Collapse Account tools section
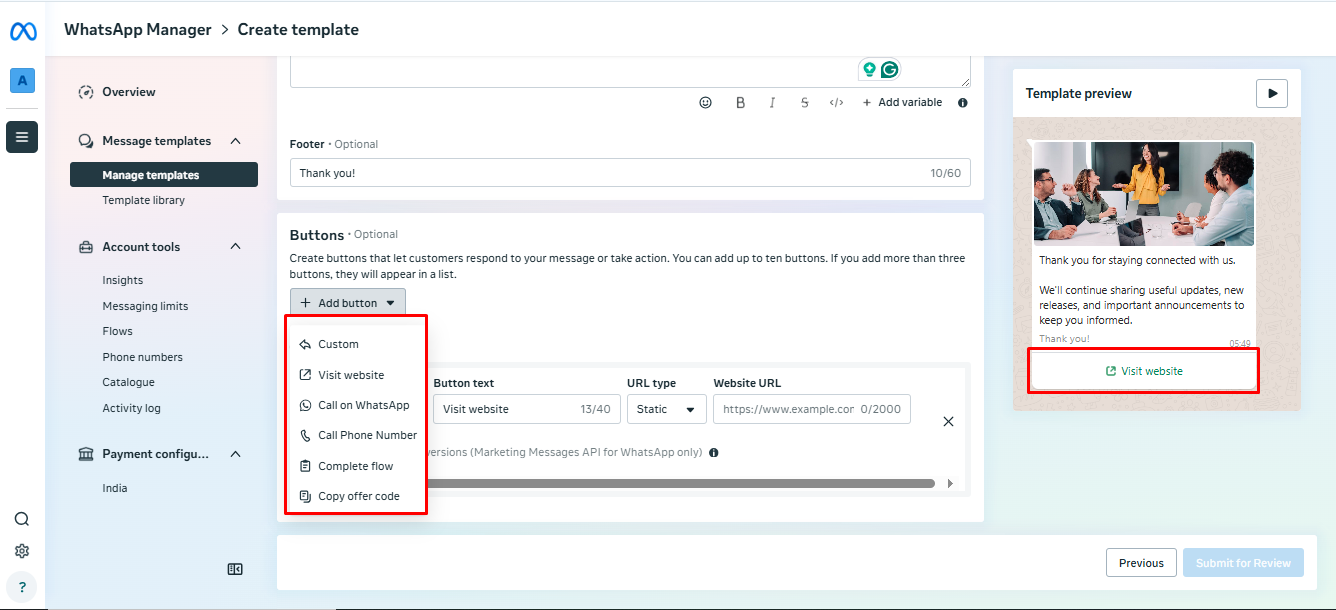1336x610 pixels. point(235,246)
